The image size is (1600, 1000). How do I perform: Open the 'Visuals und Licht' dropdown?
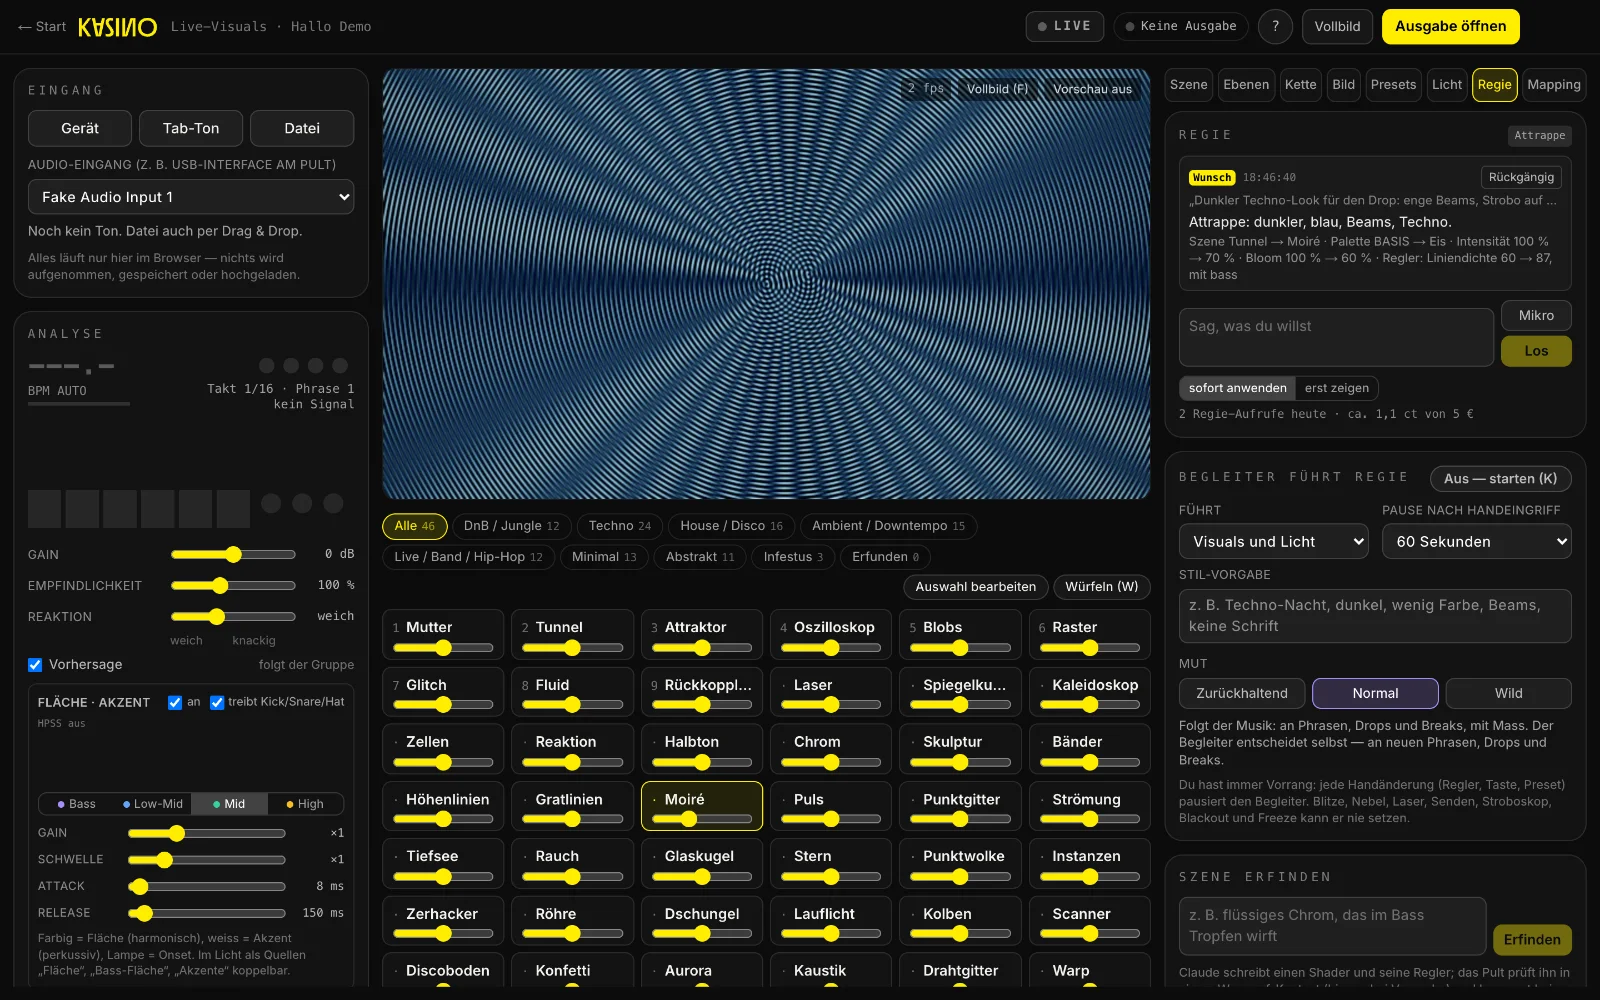pyautogui.click(x=1274, y=542)
